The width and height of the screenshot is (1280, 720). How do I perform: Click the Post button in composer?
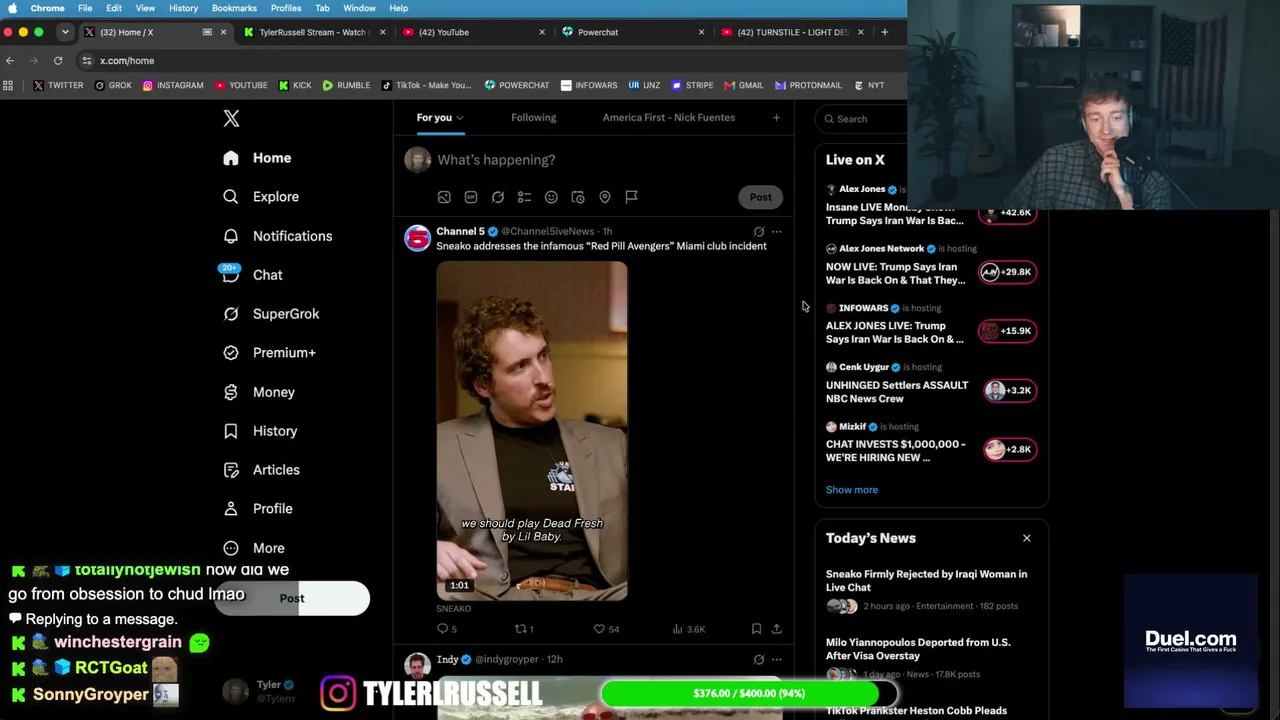(761, 197)
